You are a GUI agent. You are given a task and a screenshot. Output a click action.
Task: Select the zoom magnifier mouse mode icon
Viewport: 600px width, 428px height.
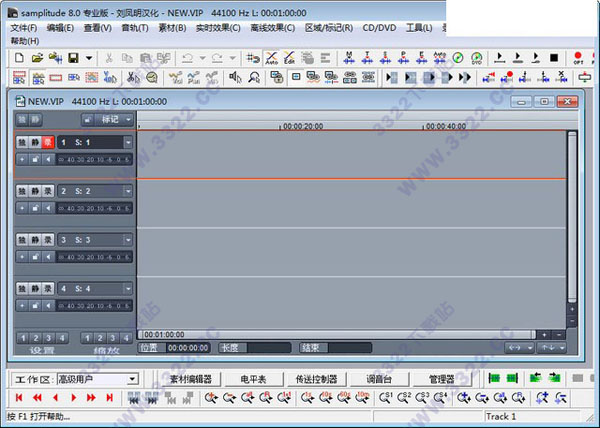point(254,78)
